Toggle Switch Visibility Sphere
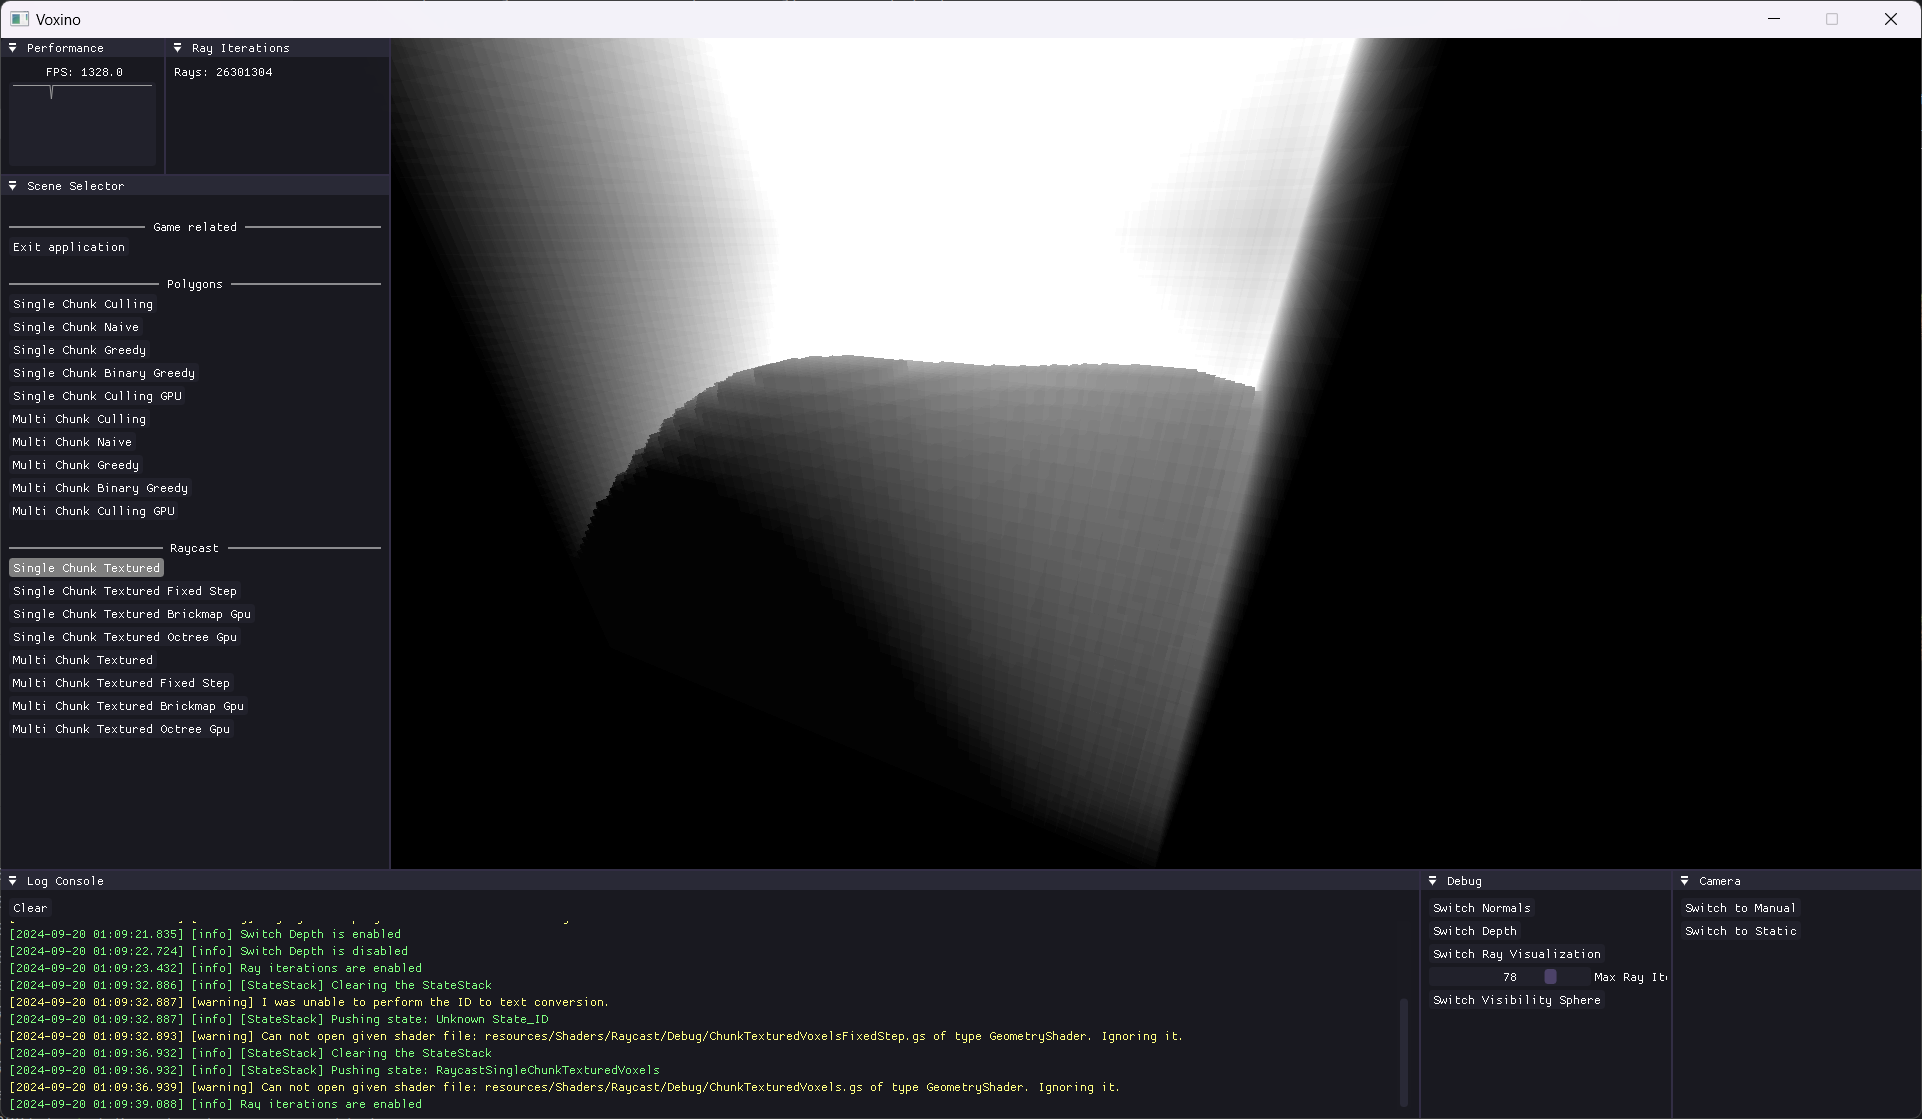Image resolution: width=1922 pixels, height=1119 pixels. pos(1516,1000)
